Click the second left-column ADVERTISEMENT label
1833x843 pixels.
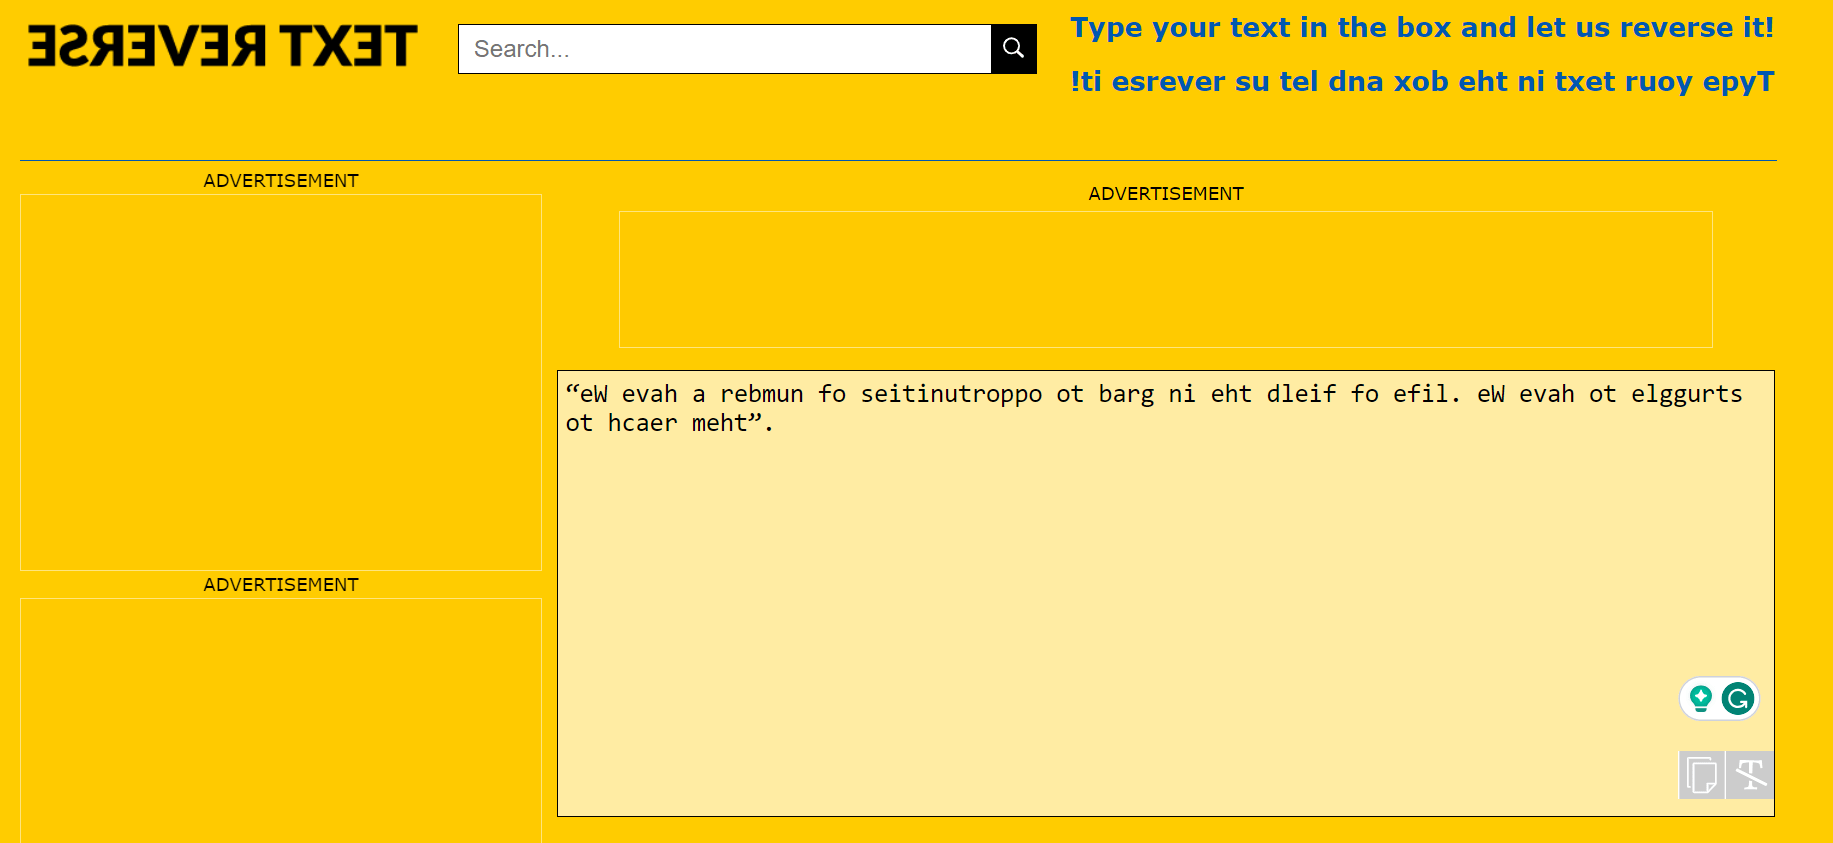281,585
